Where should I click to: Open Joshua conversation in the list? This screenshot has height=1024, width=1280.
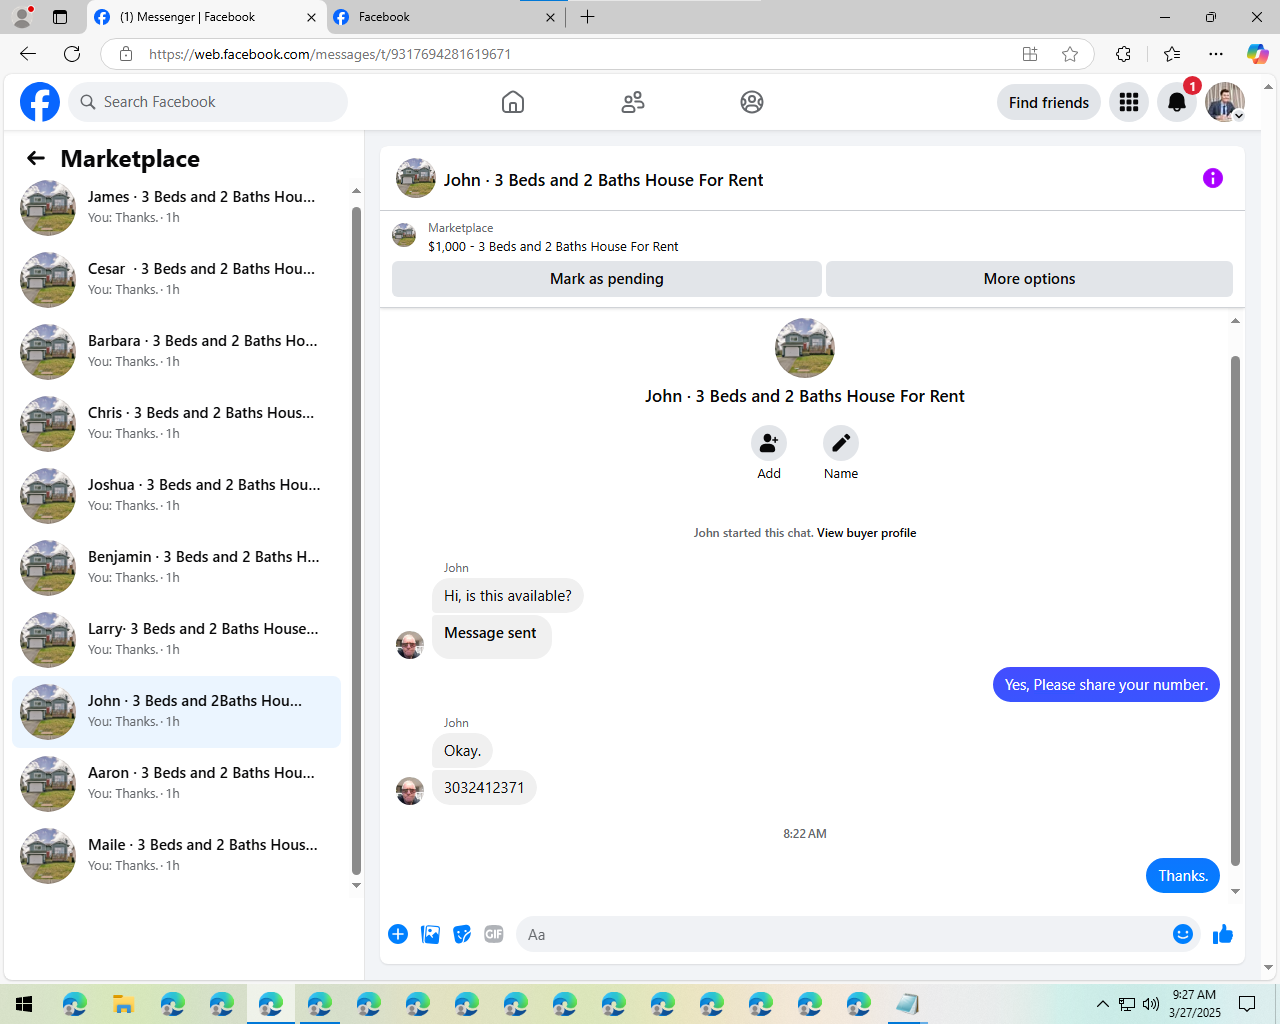[x=176, y=495]
